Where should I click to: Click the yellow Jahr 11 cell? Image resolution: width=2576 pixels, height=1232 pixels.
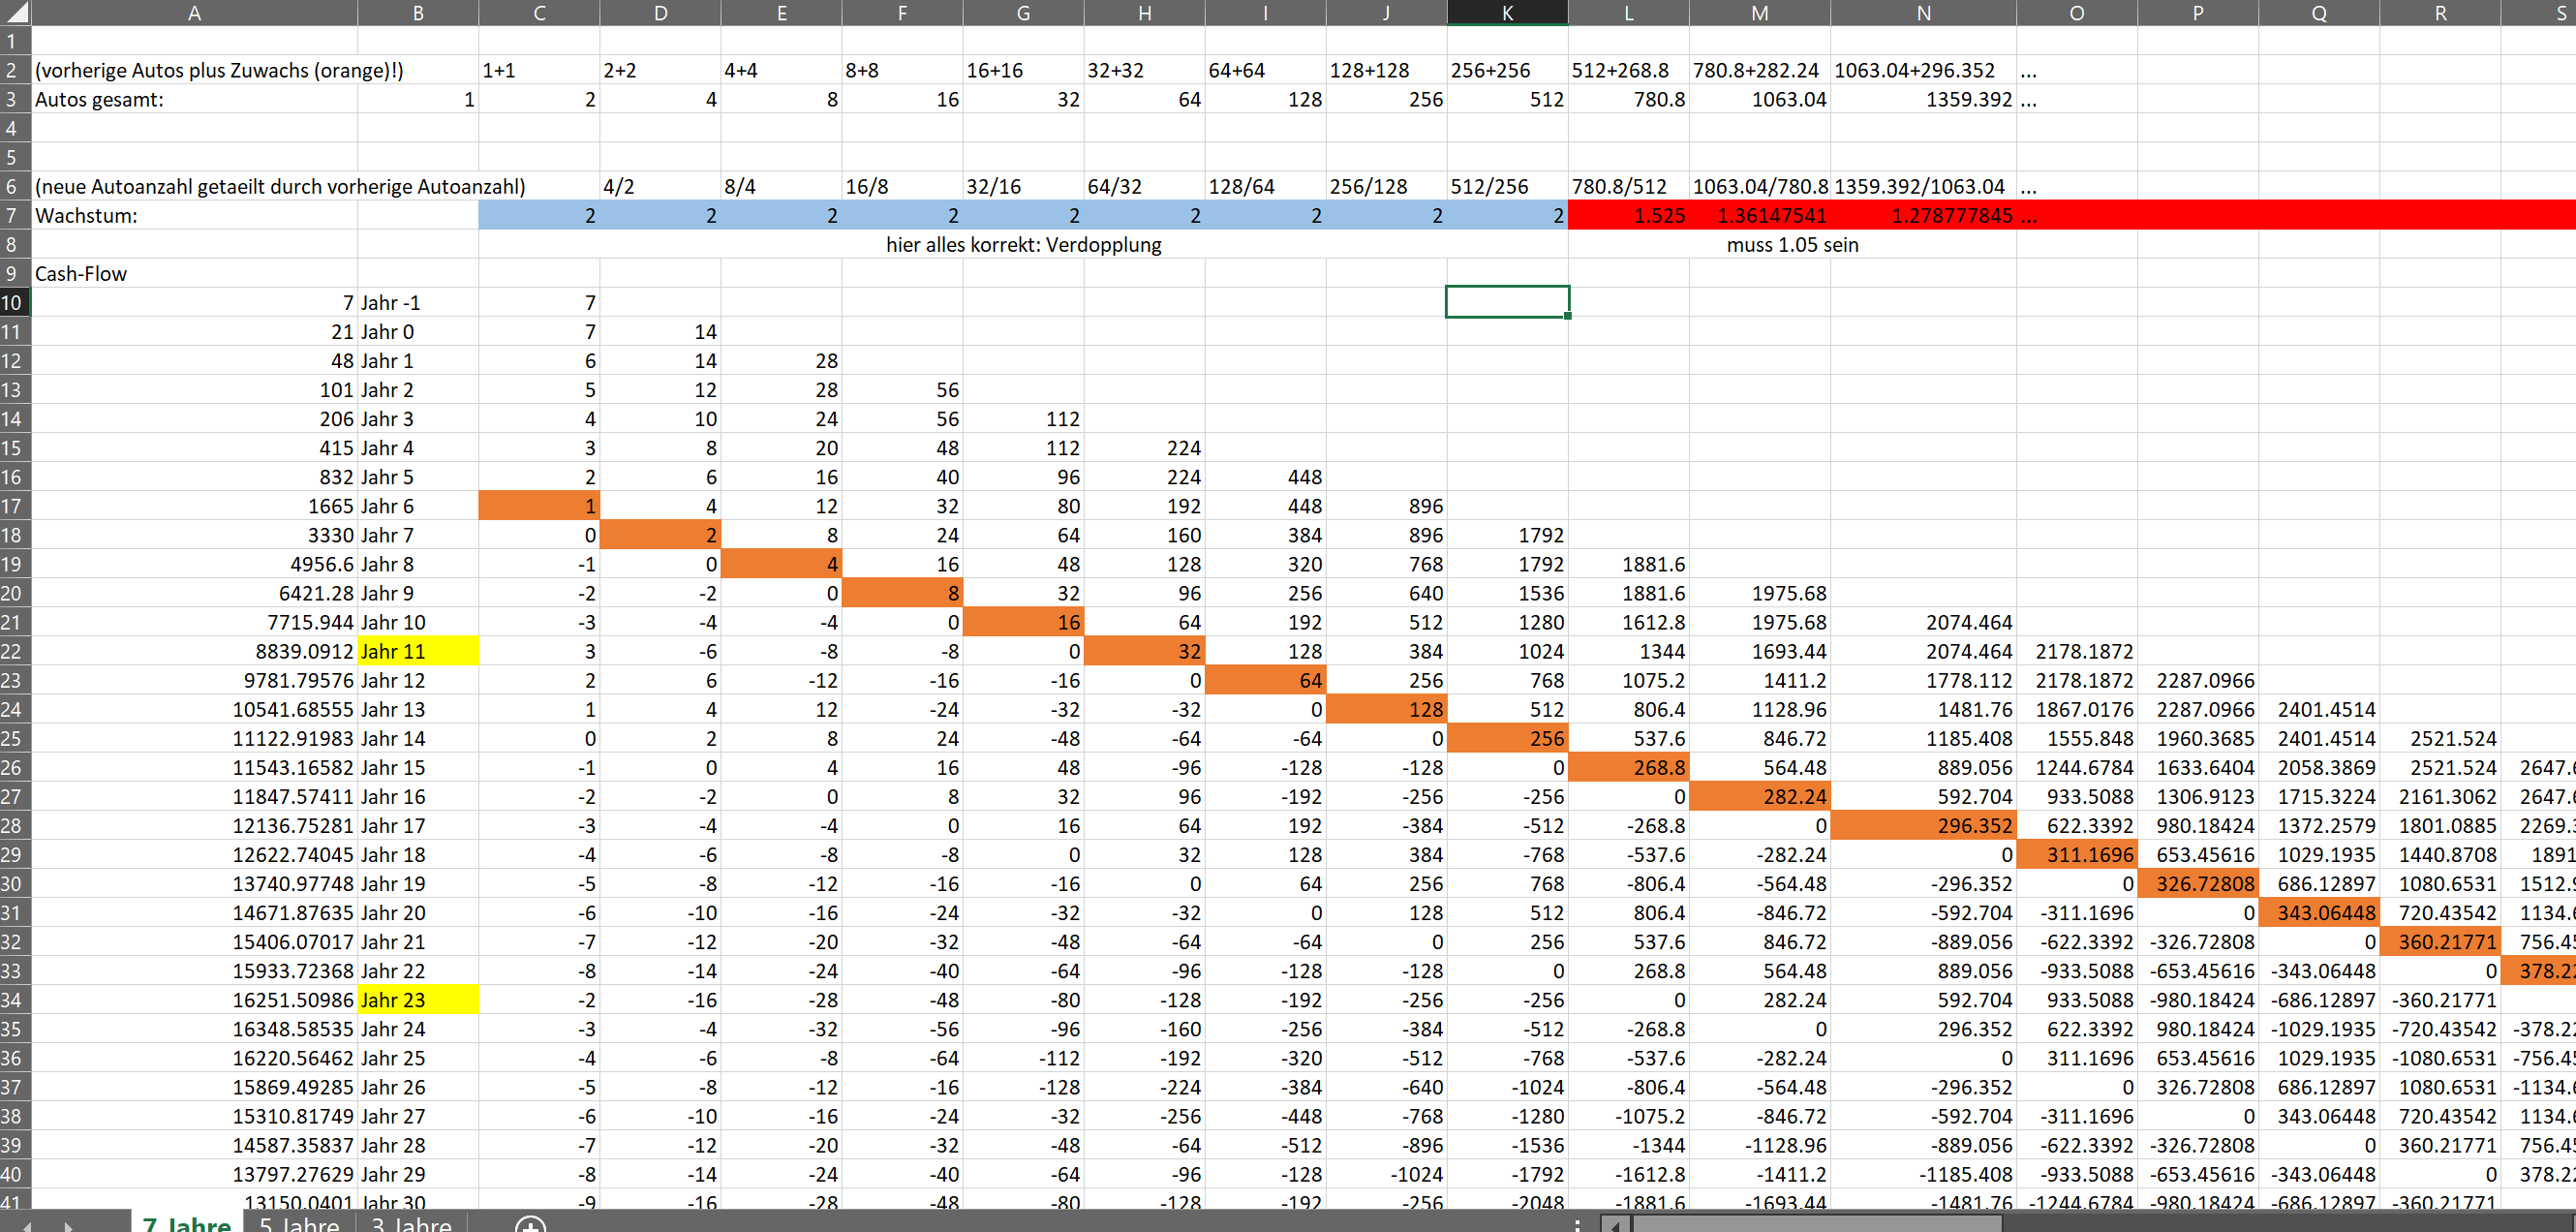(x=417, y=651)
